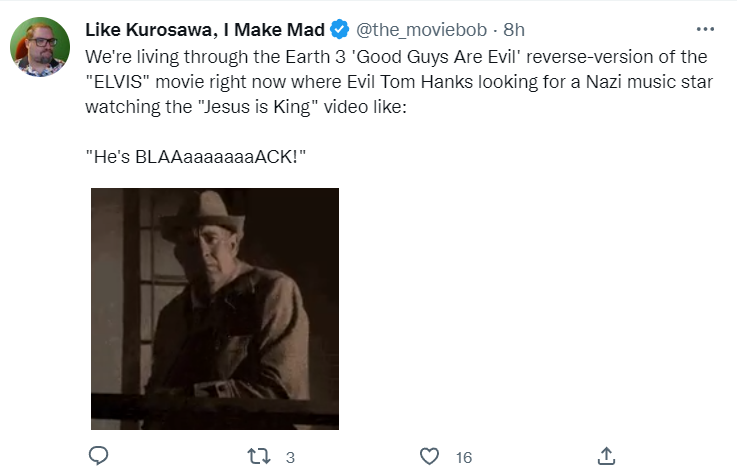Click the man's fedora hat in the GIF
This screenshot has height=472, width=737.
tap(194, 212)
